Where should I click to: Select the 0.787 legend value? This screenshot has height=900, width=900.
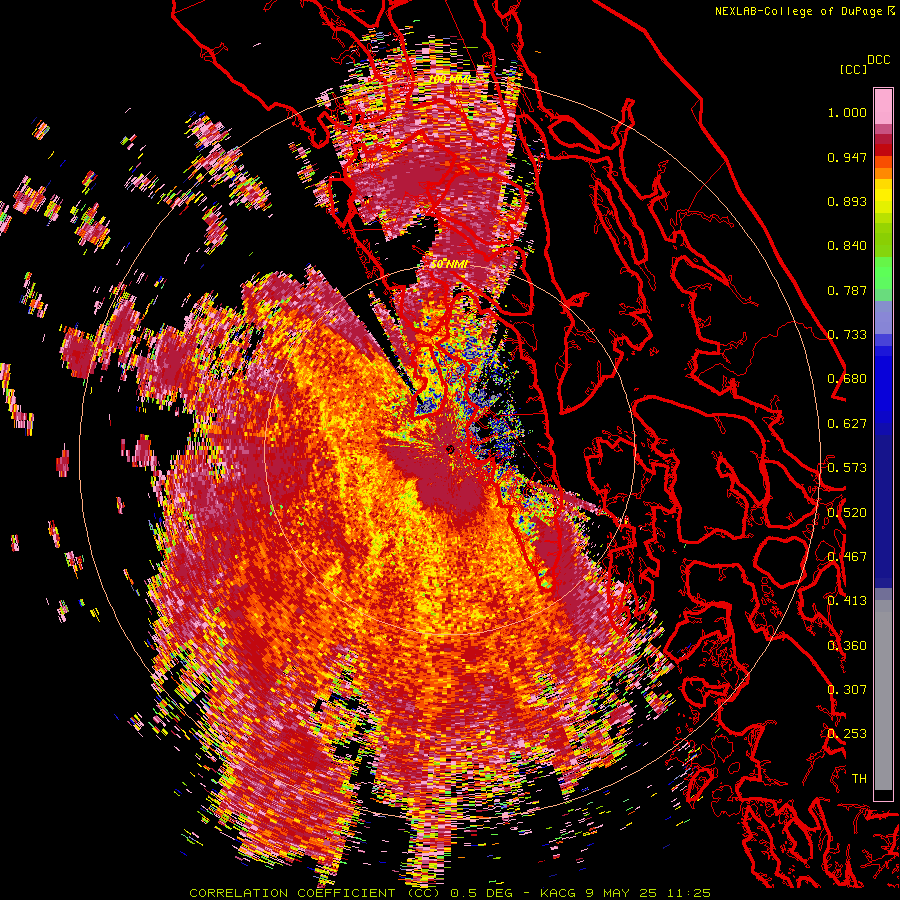tap(847, 290)
